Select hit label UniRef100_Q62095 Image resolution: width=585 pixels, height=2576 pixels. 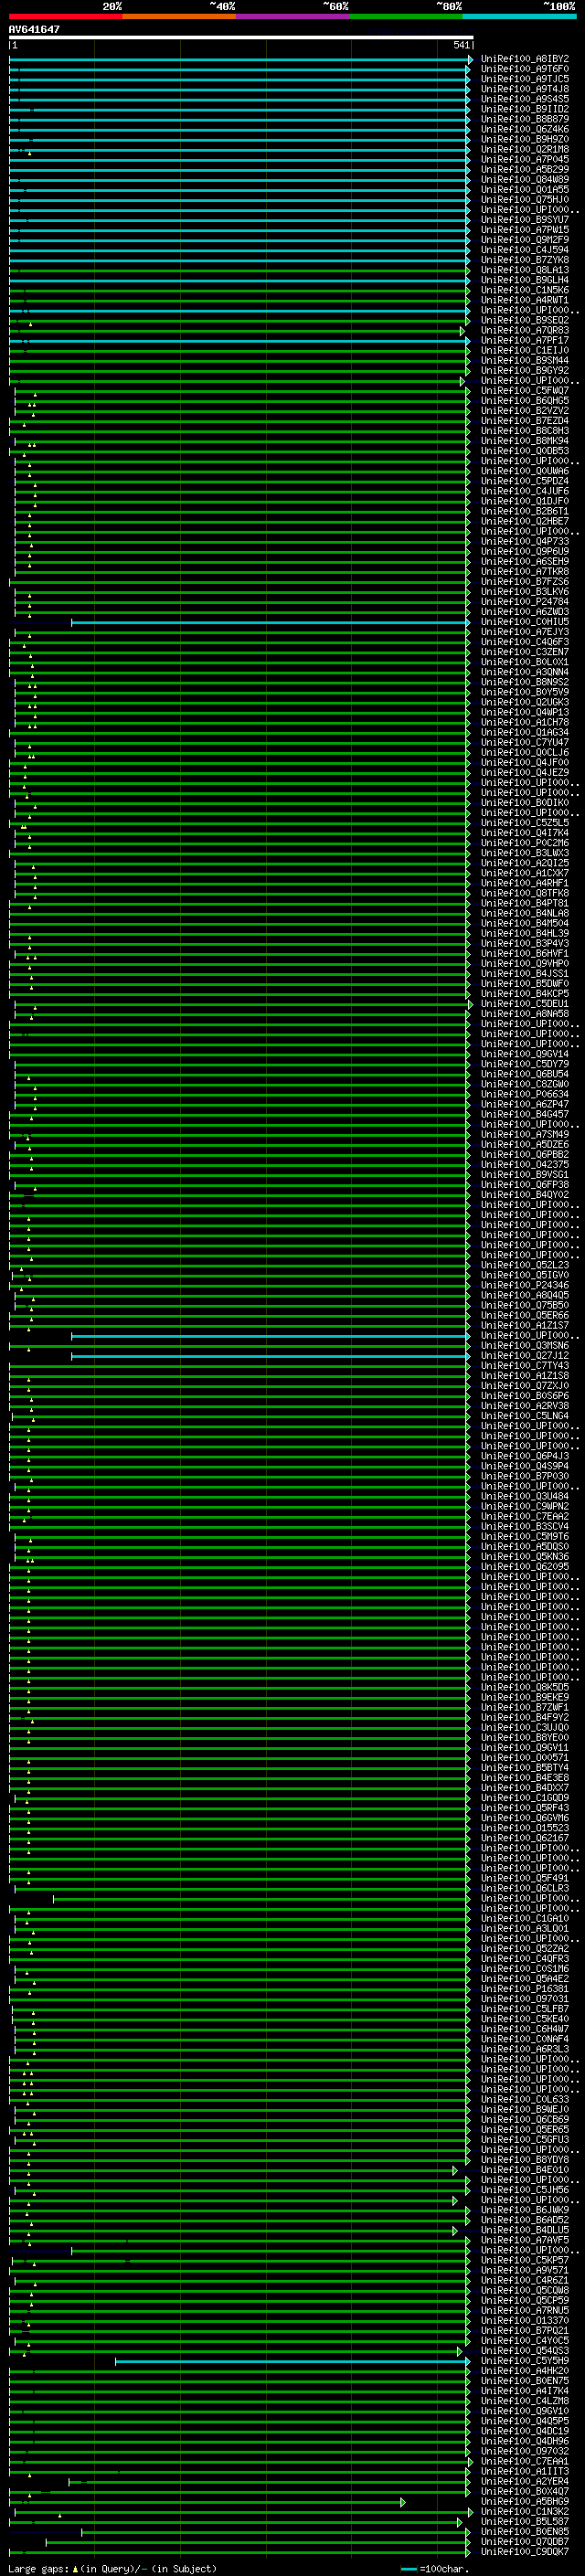(525, 1567)
